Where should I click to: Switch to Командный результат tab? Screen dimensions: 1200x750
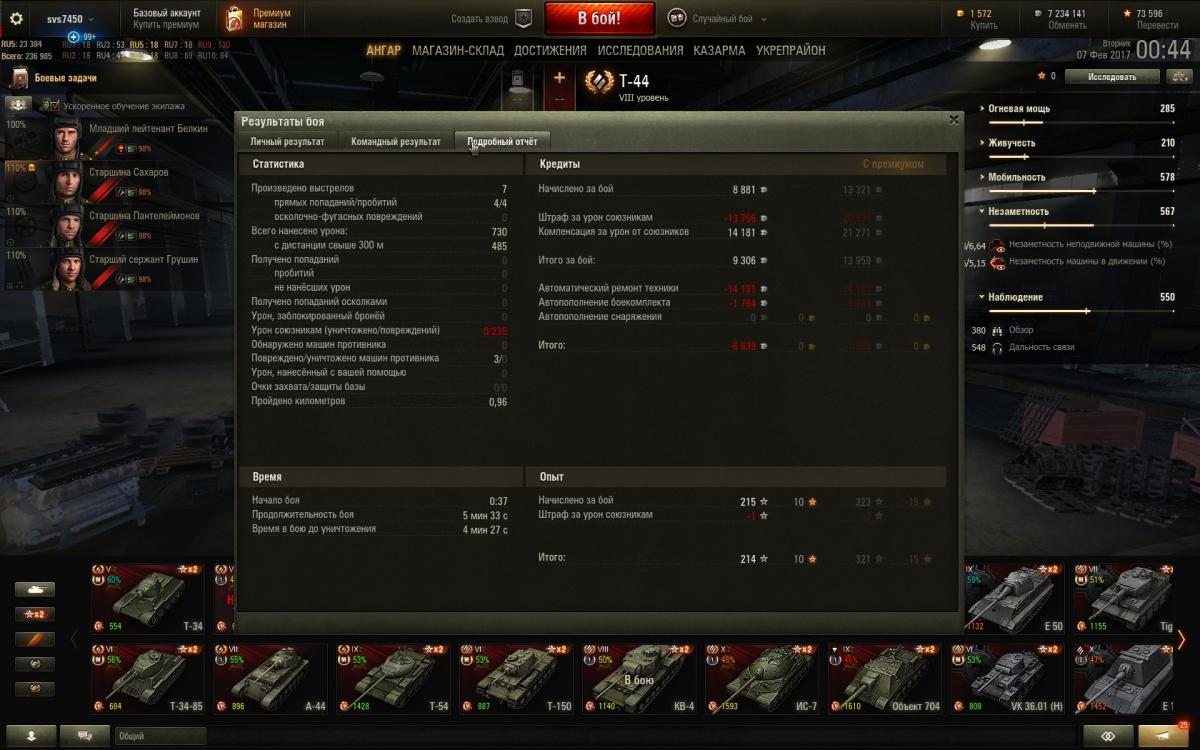point(395,142)
